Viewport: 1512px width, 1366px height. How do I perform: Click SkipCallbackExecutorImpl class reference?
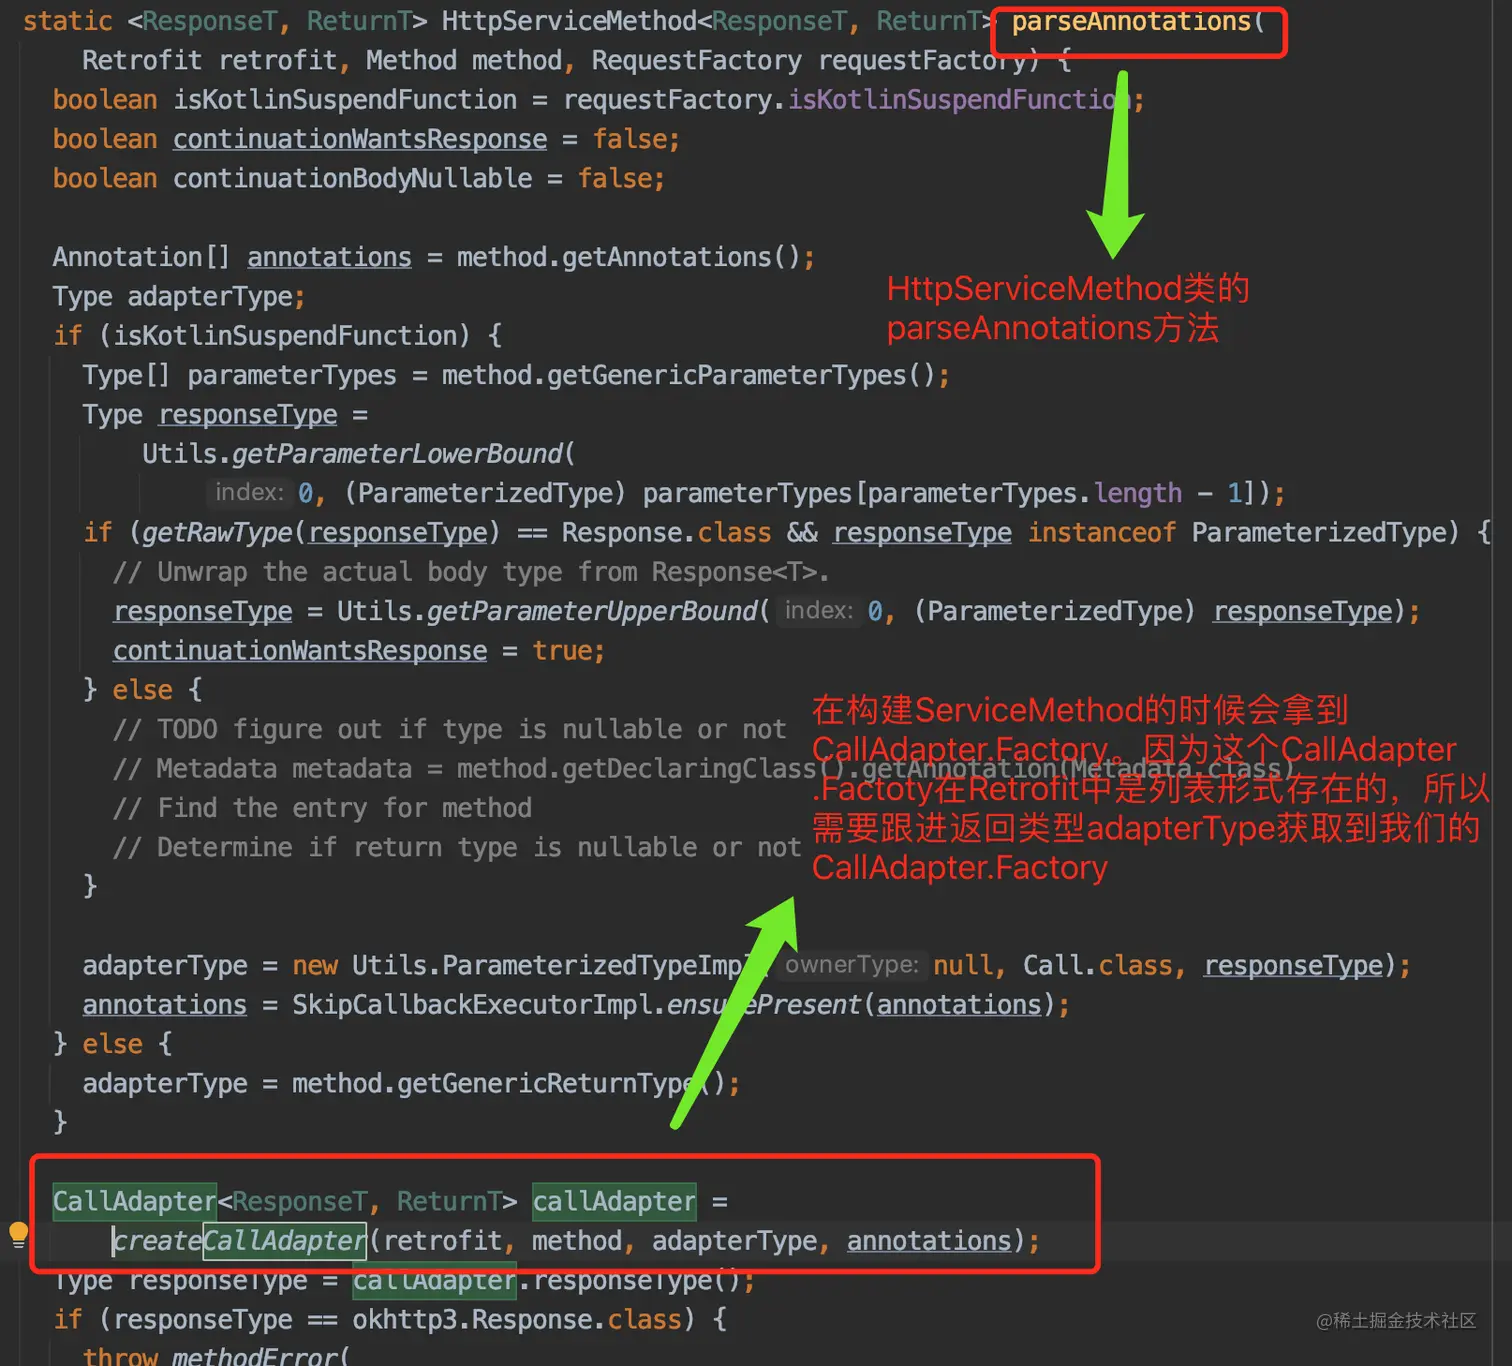[x=472, y=1004]
